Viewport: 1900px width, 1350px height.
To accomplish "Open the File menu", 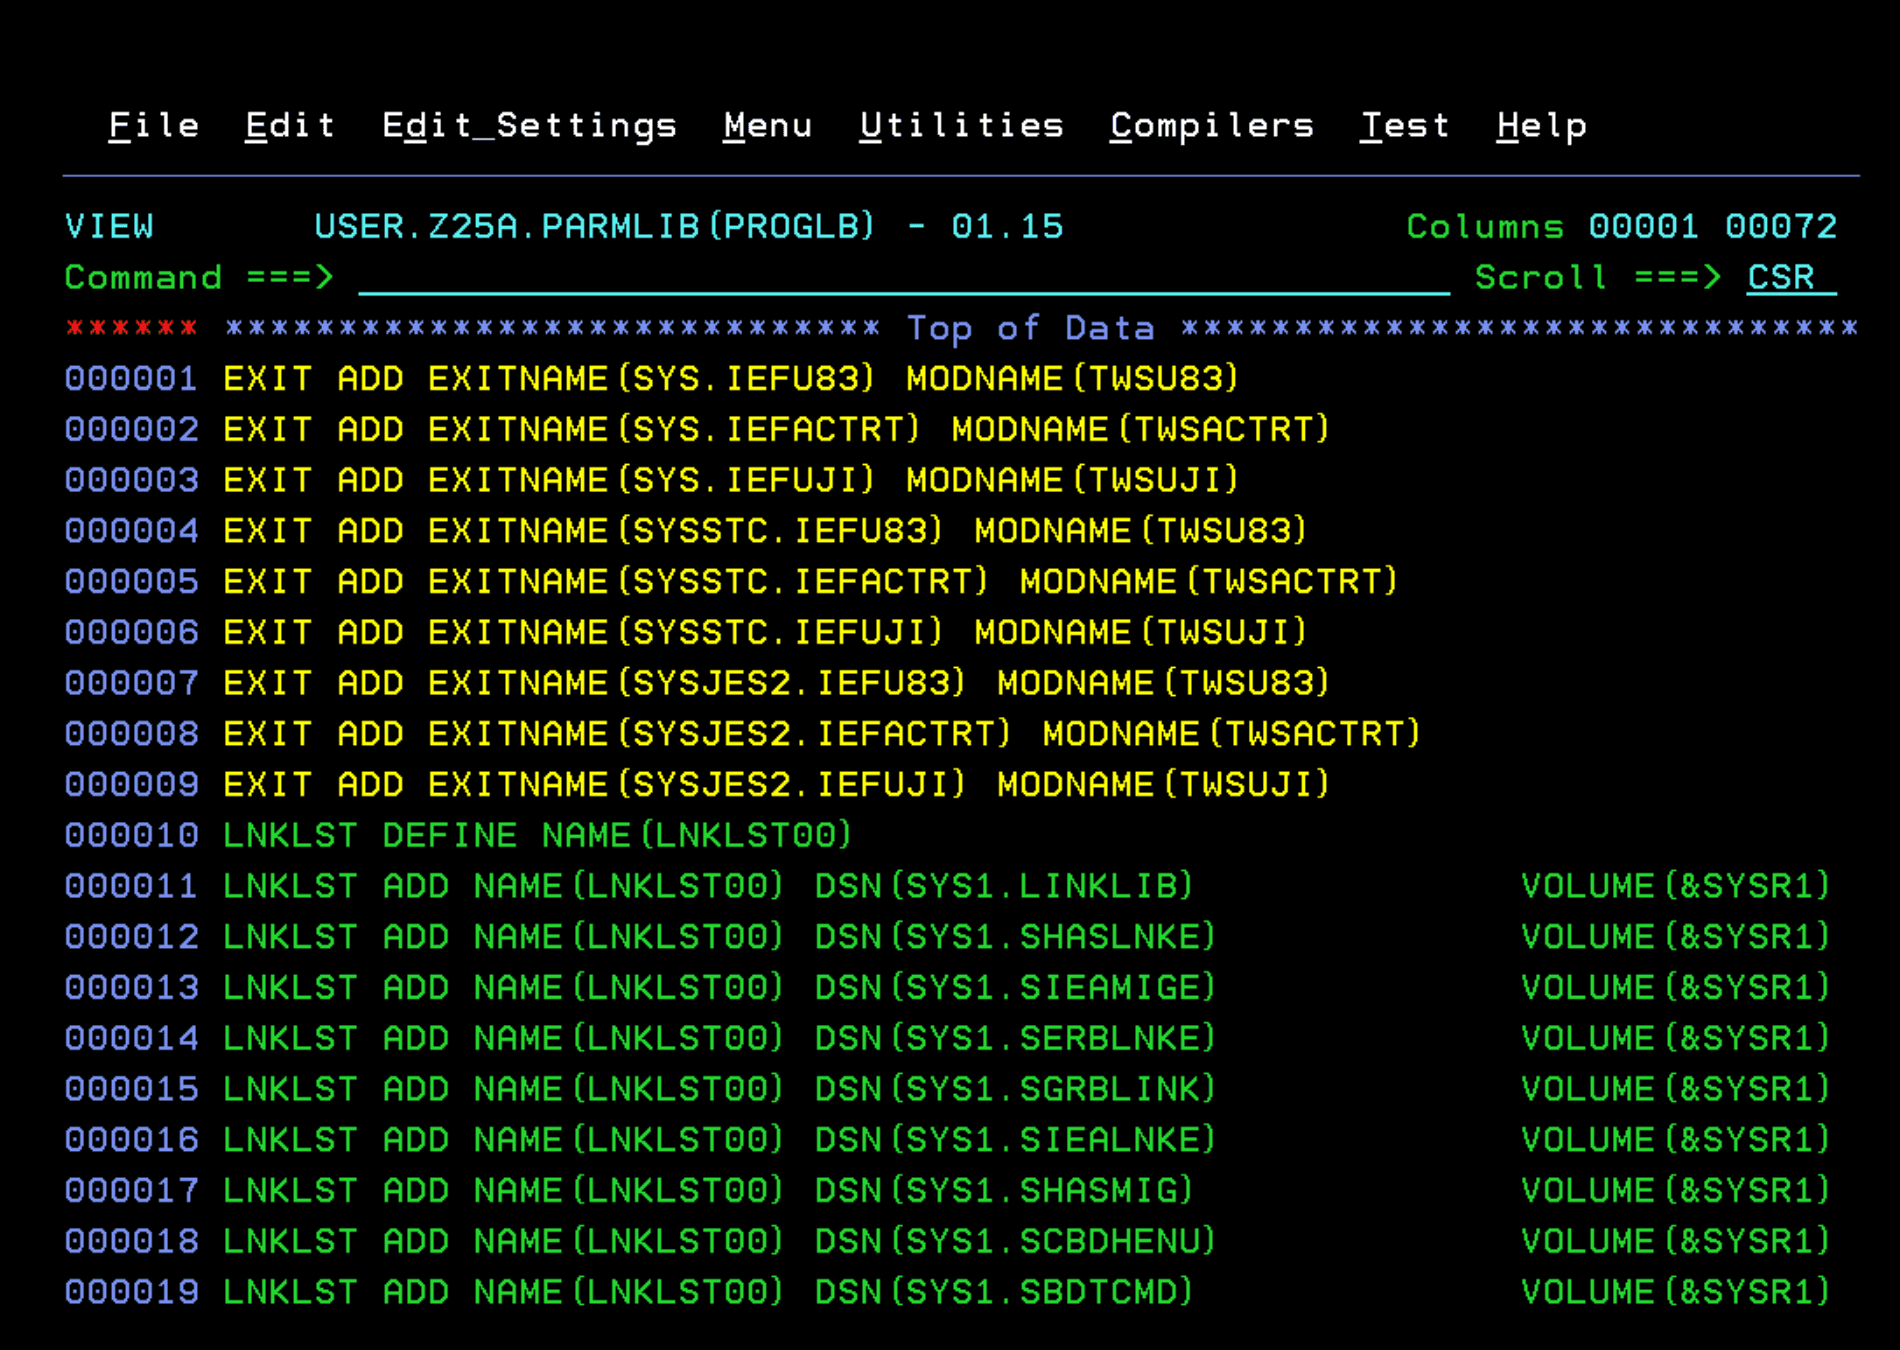I will coord(154,126).
